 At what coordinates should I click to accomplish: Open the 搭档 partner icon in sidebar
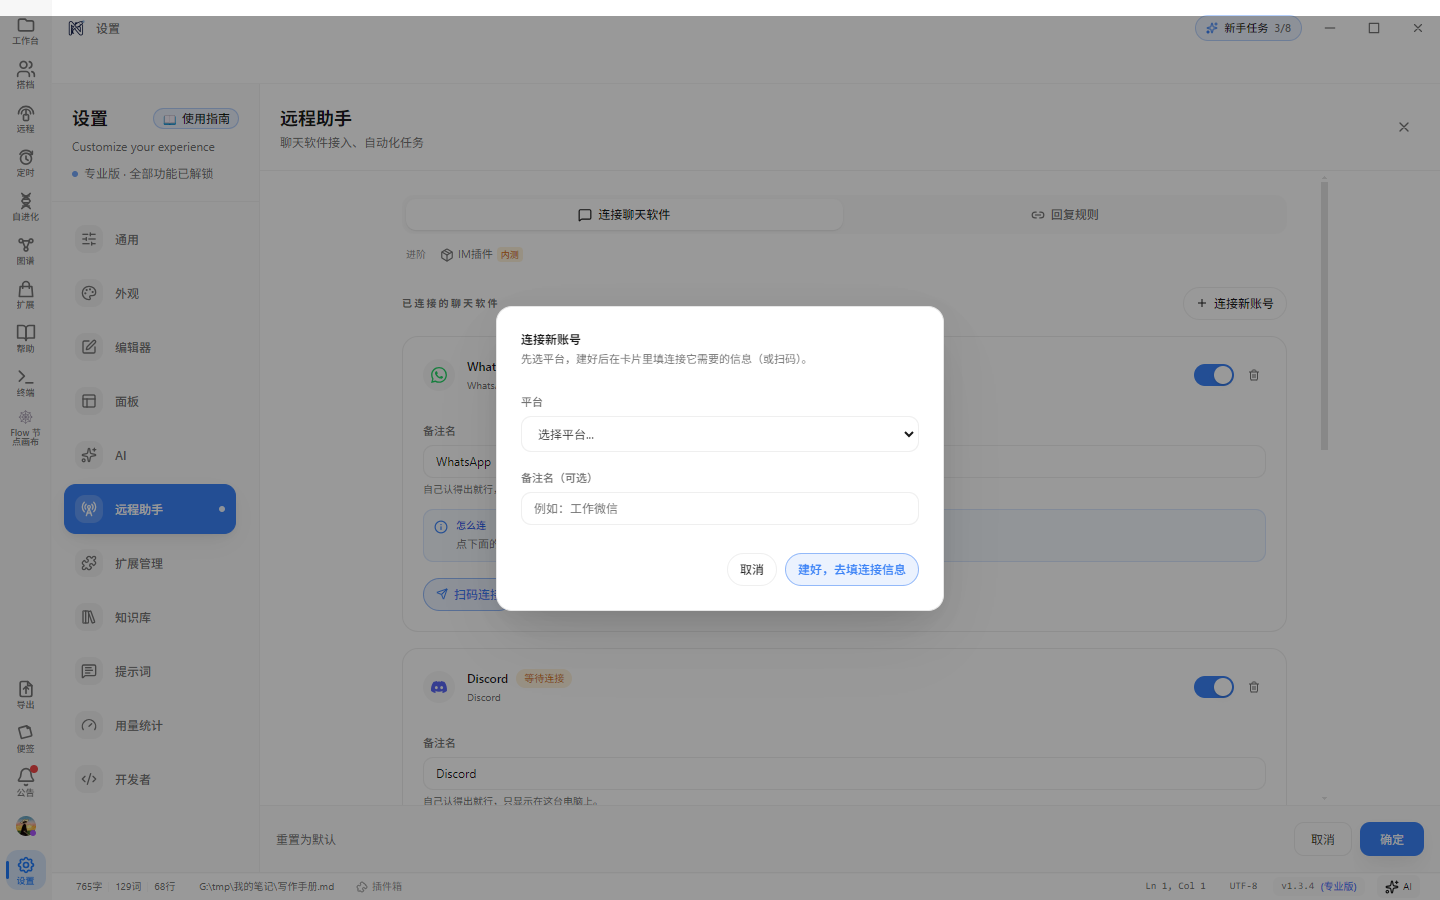coord(26,75)
